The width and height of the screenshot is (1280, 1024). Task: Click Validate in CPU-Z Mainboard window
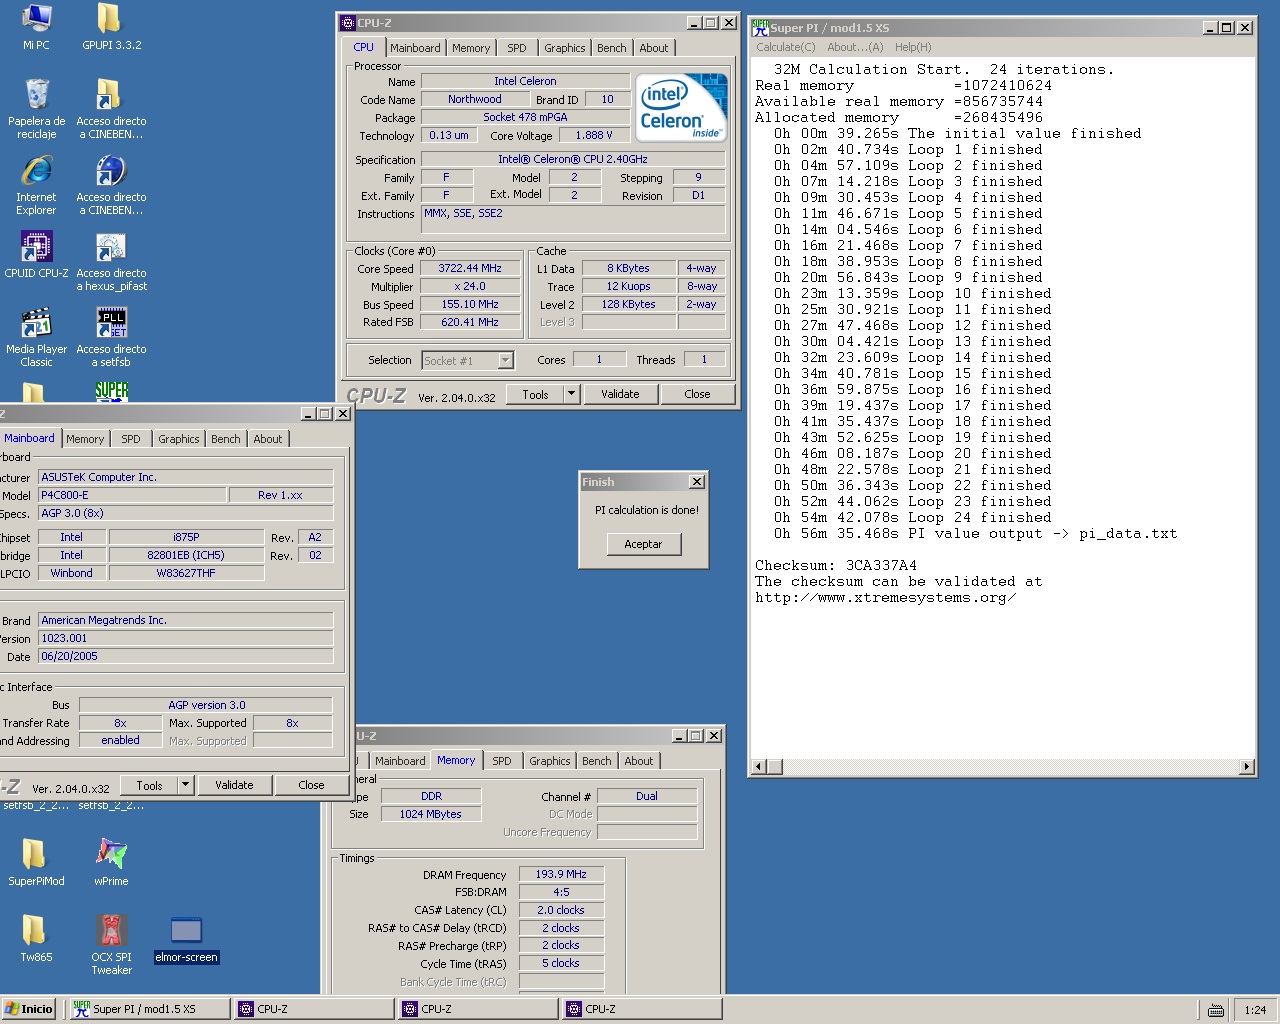pos(234,785)
